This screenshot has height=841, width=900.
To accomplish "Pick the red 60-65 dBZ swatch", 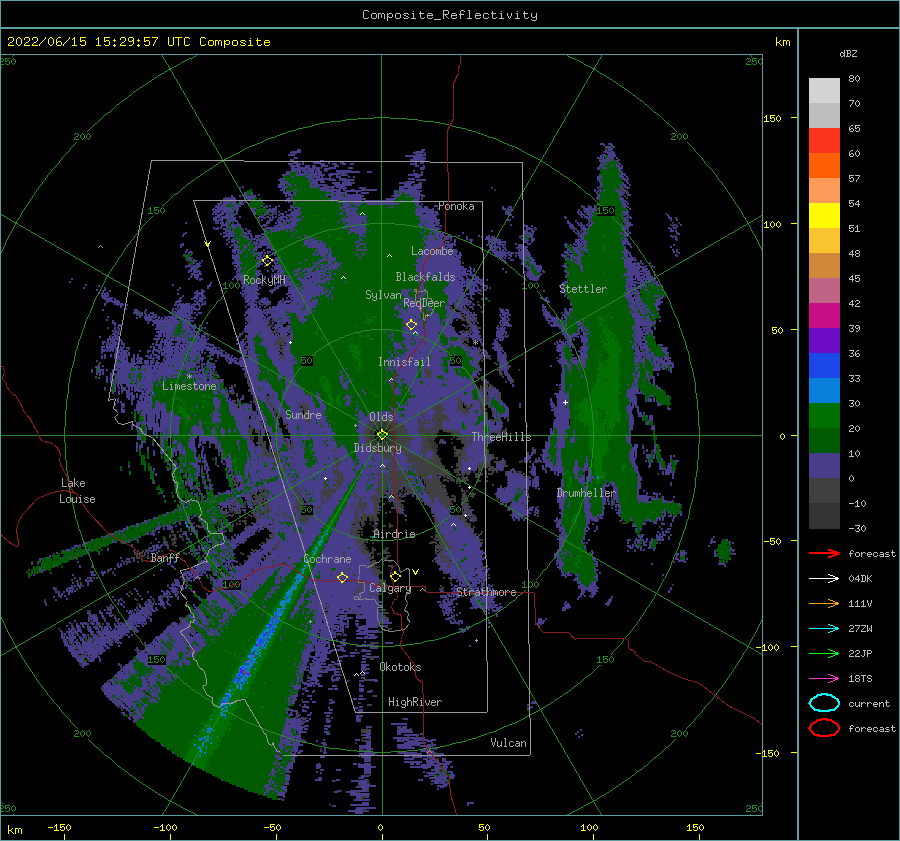I will point(824,141).
